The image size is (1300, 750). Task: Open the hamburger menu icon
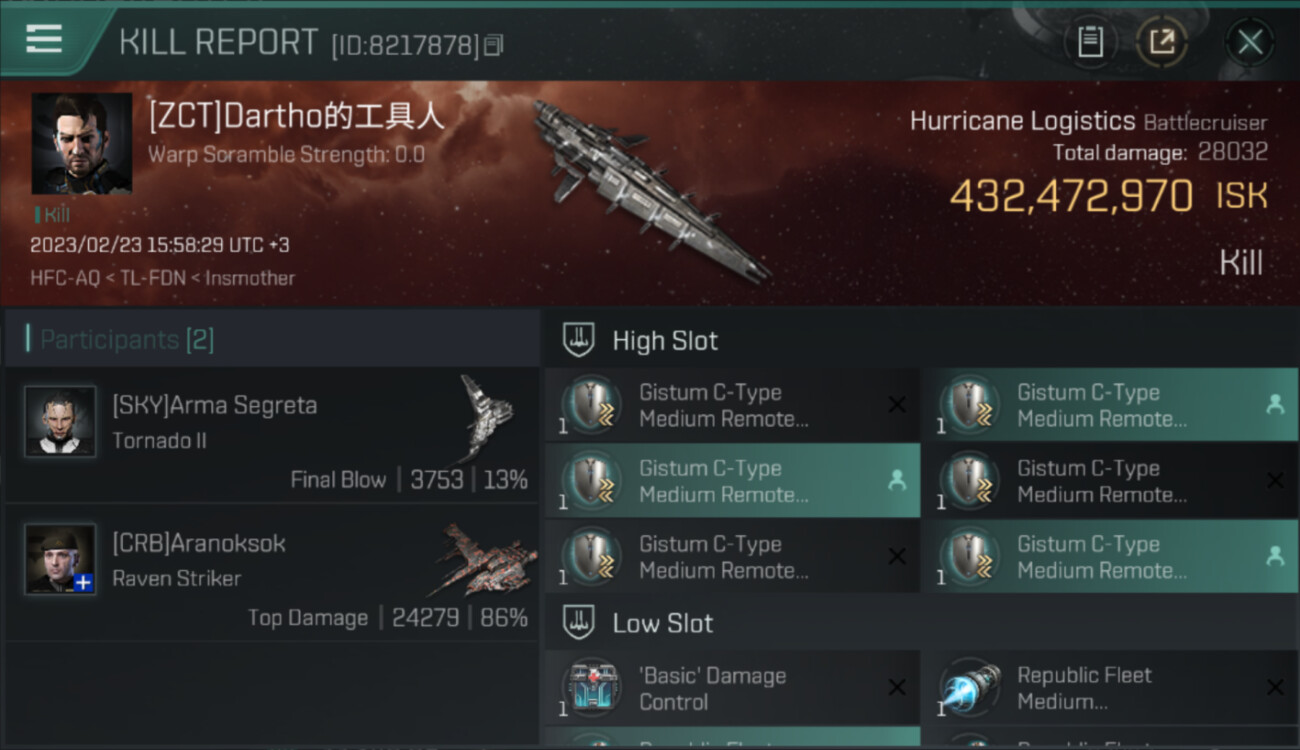43,39
